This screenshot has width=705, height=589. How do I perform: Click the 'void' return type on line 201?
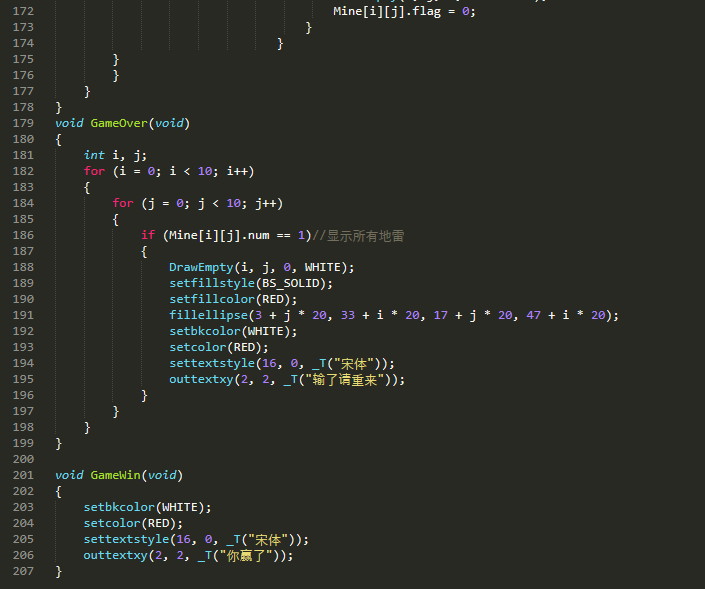(69, 475)
